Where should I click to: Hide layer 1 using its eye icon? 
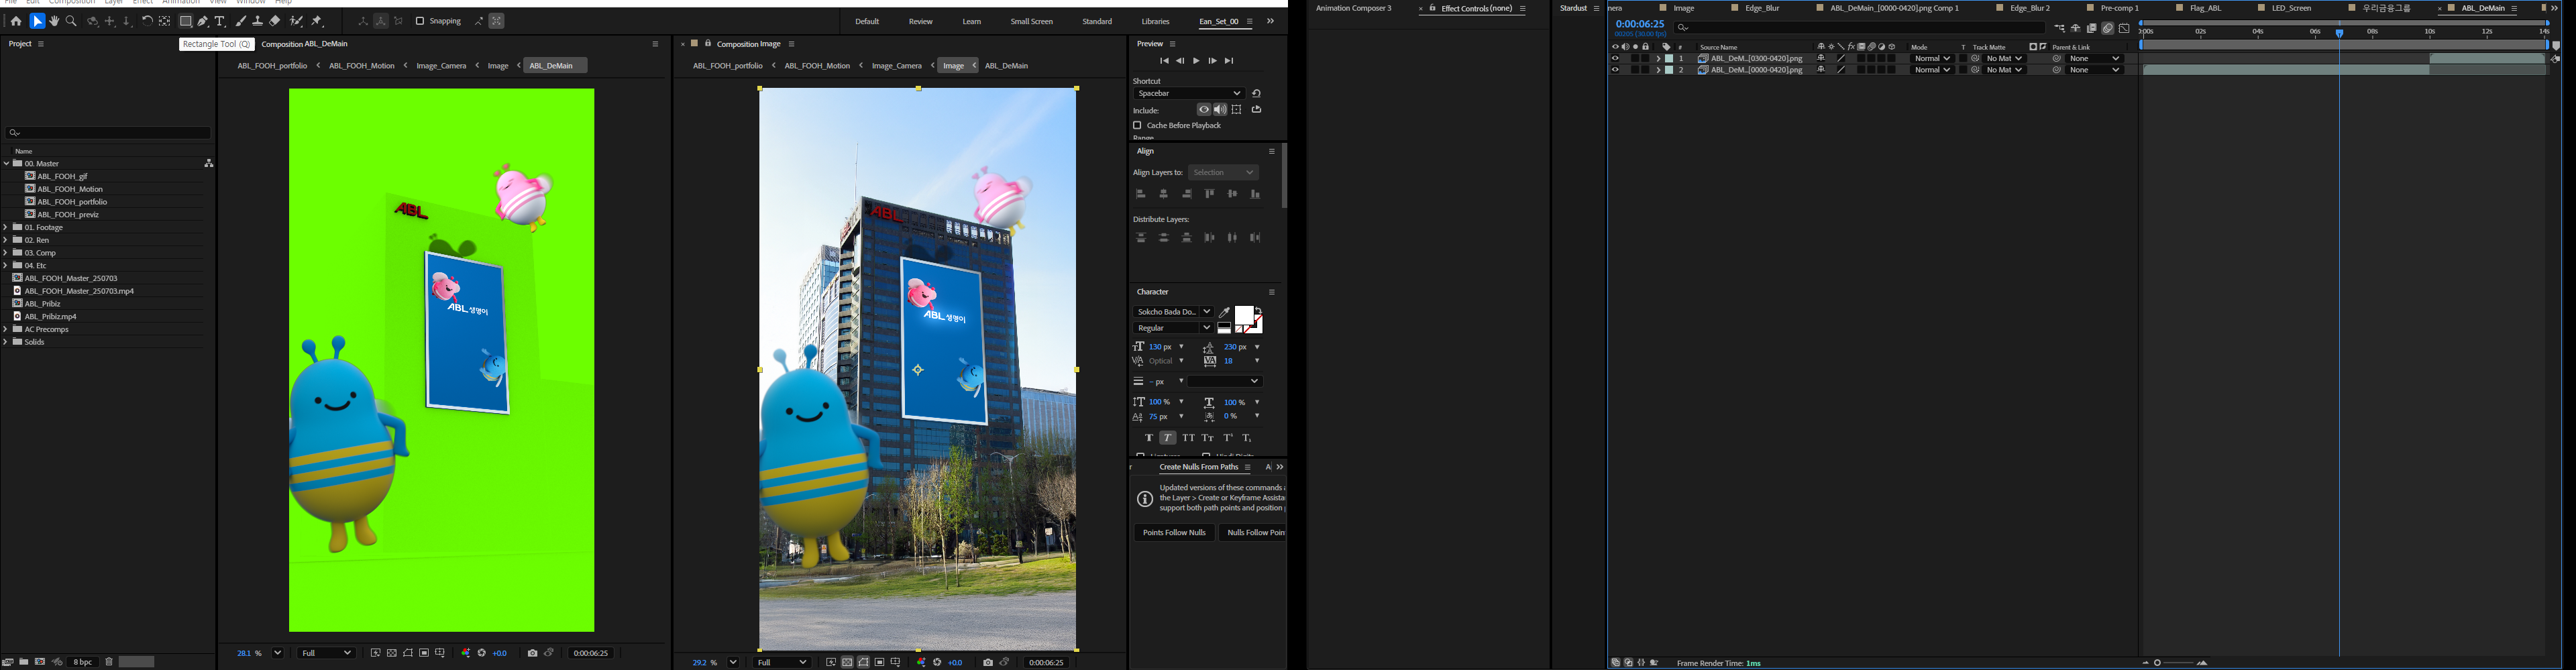[x=1615, y=59]
